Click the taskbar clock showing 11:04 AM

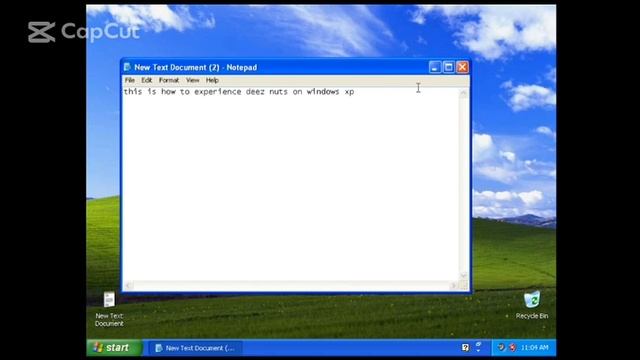point(535,348)
